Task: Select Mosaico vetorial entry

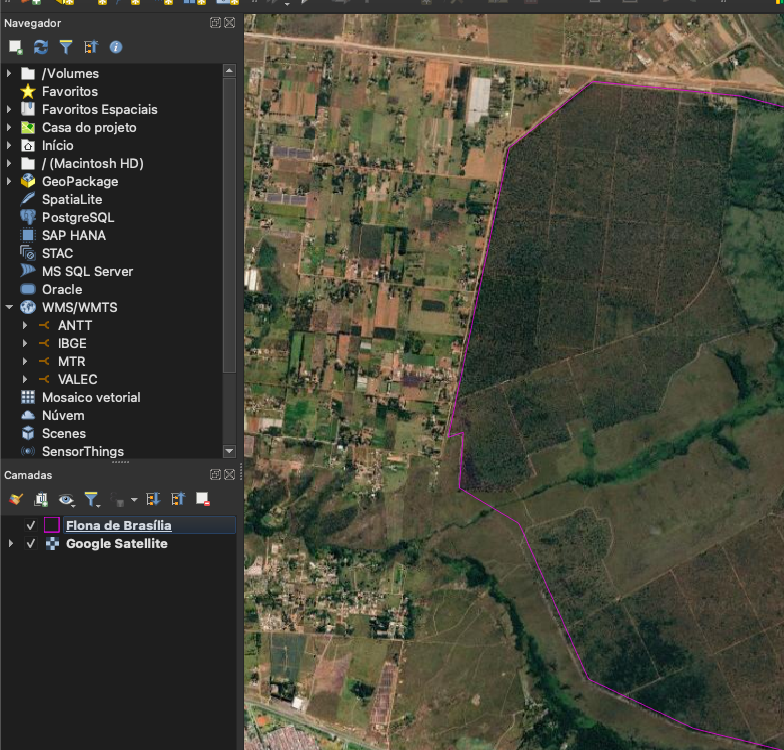Action: click(91, 398)
